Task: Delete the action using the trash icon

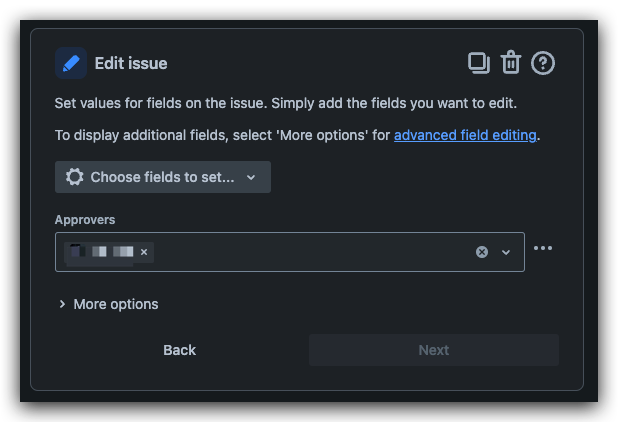Action: pyautogui.click(x=511, y=62)
